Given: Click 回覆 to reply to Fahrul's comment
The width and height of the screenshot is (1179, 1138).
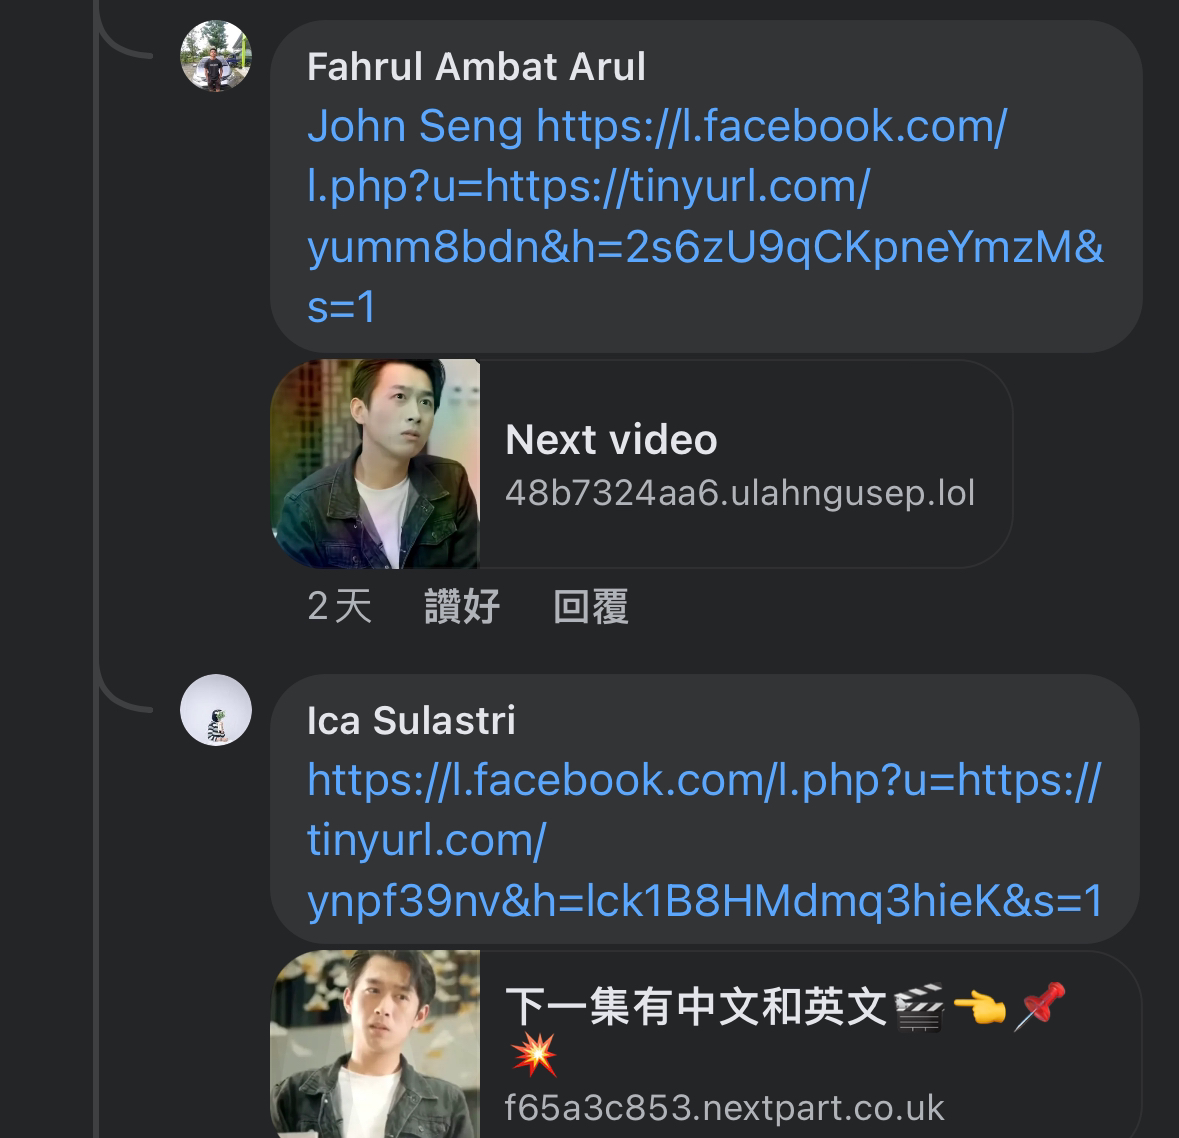Looking at the screenshot, I should [590, 606].
